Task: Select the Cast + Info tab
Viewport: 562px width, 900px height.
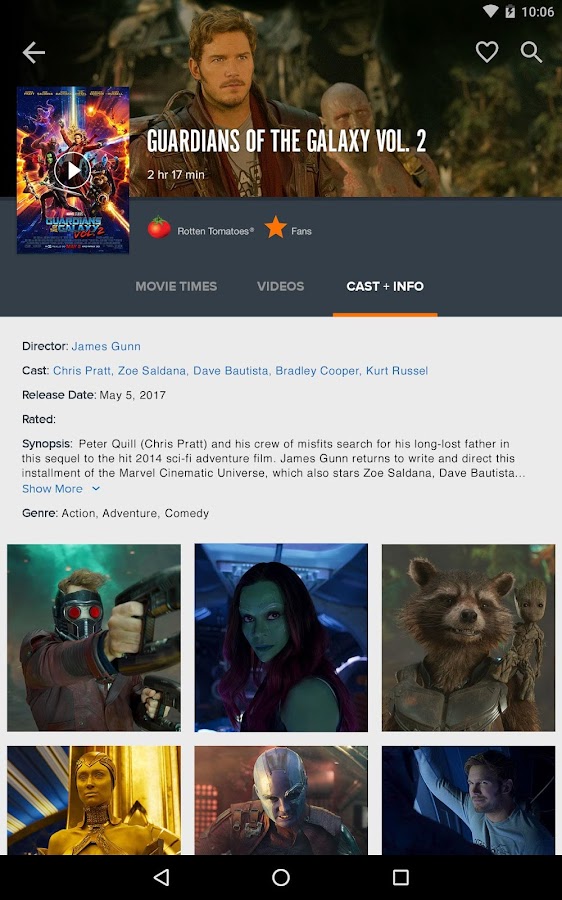Action: point(385,286)
